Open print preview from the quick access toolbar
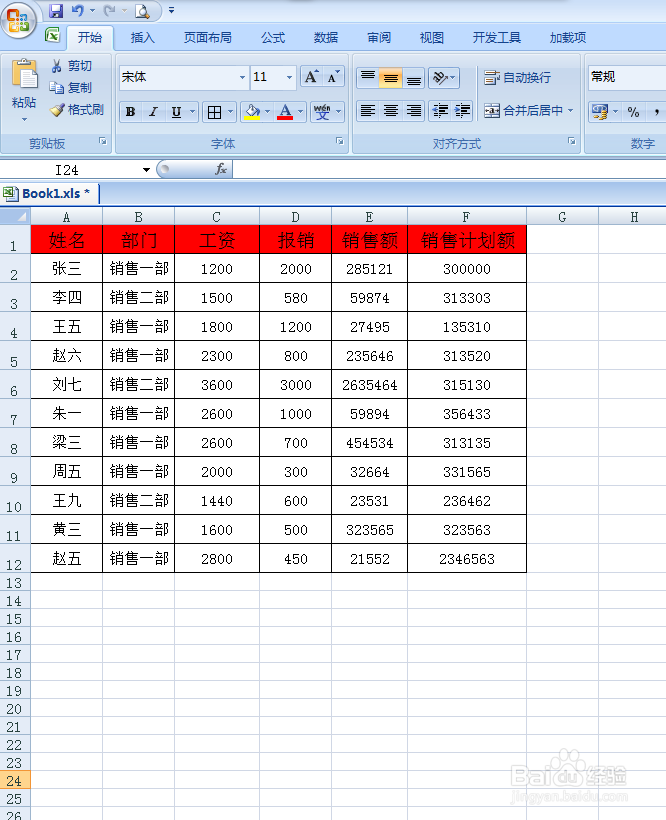The height and width of the screenshot is (820, 666). tap(142, 10)
